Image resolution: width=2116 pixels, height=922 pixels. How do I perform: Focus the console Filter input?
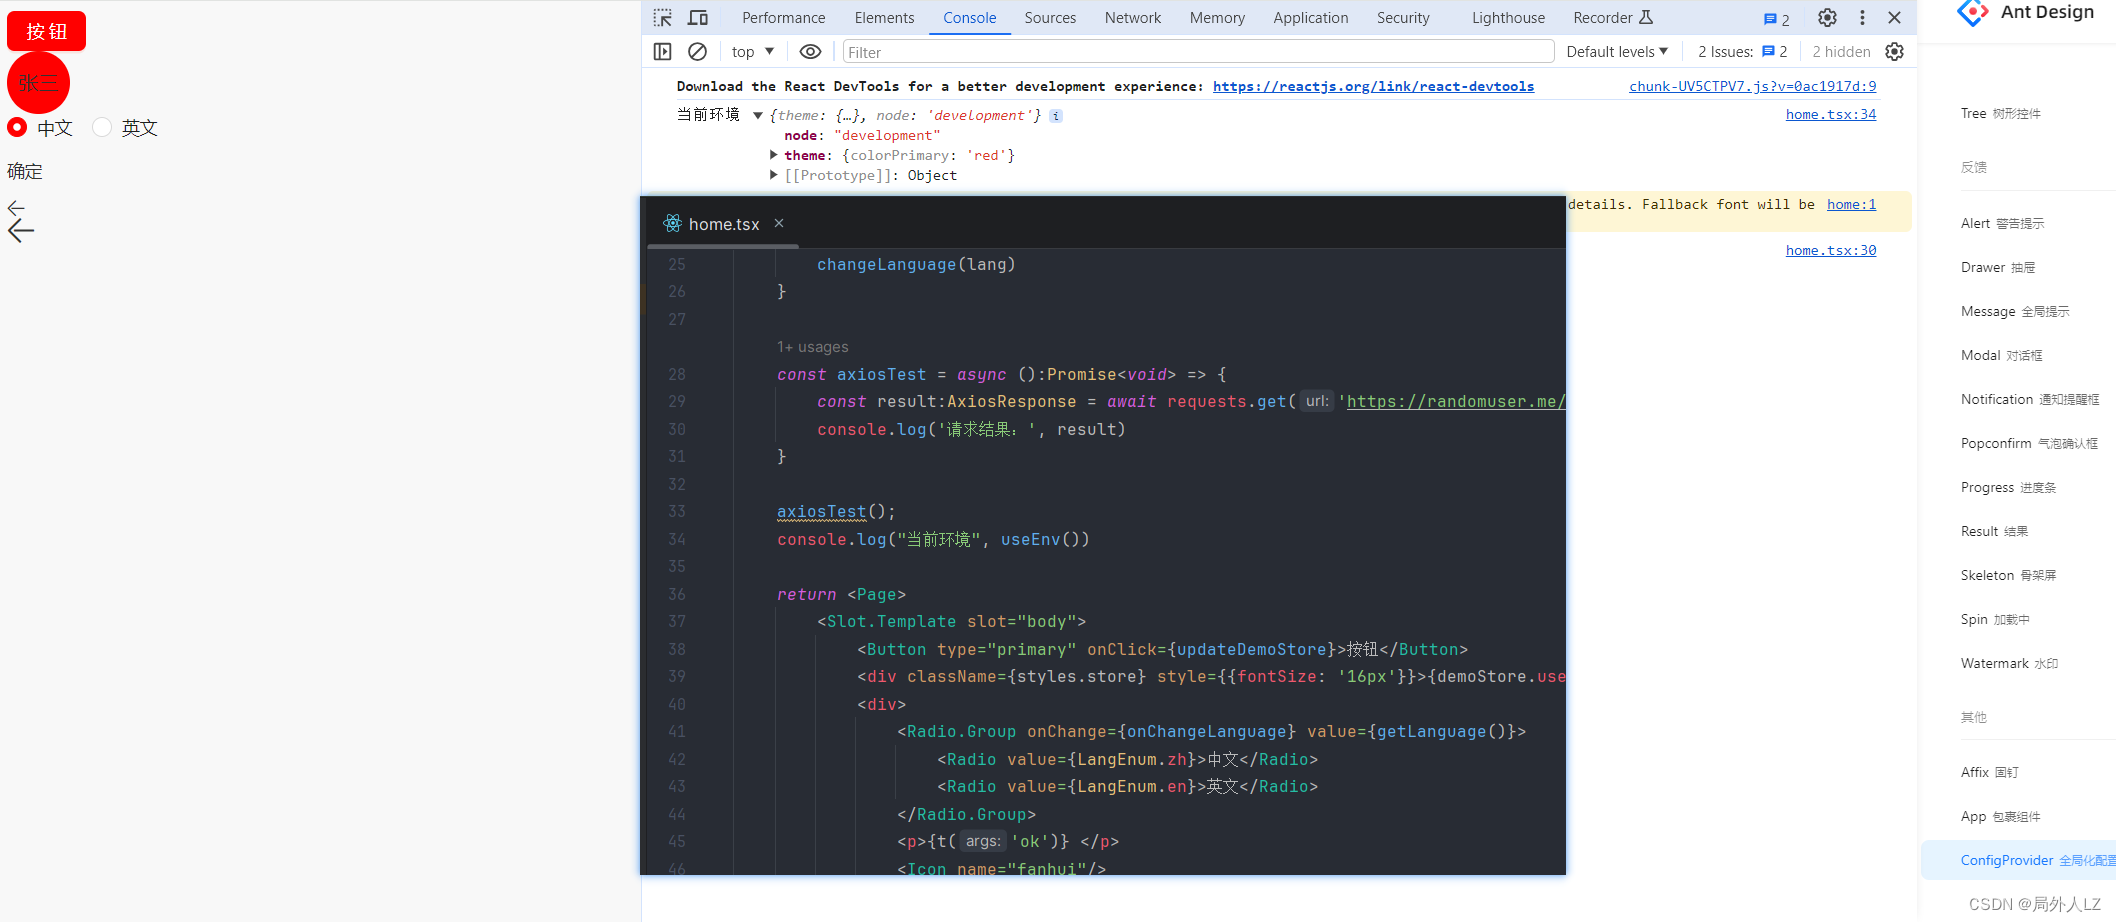(1198, 52)
